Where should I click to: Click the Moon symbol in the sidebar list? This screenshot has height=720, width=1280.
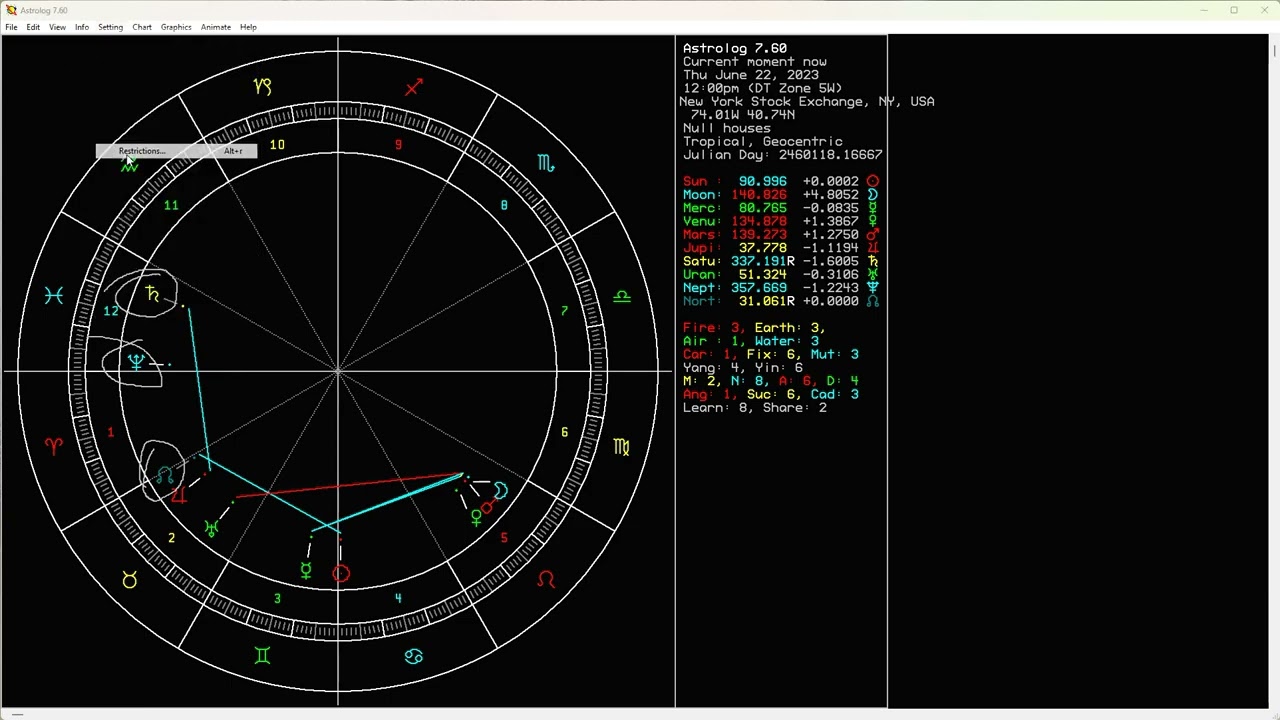(x=873, y=194)
